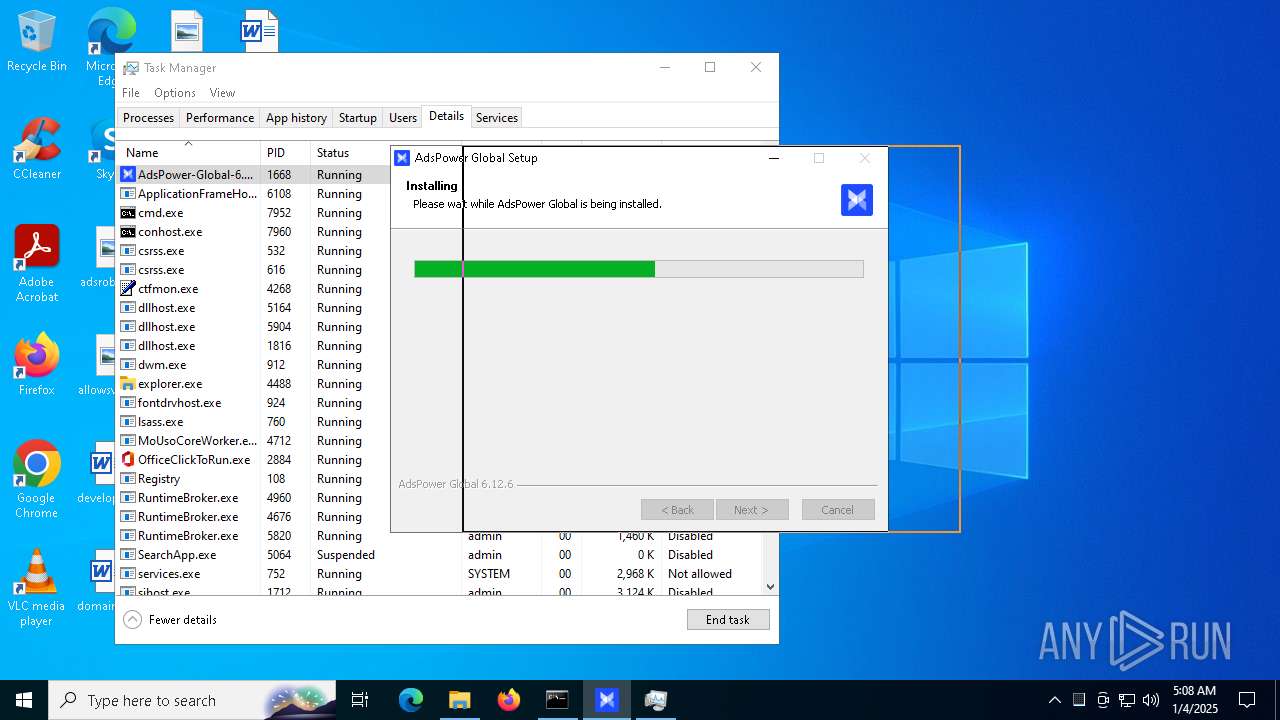Launch Adobe Acrobat from the desktop
This screenshot has height=720, width=1280.
(37, 264)
